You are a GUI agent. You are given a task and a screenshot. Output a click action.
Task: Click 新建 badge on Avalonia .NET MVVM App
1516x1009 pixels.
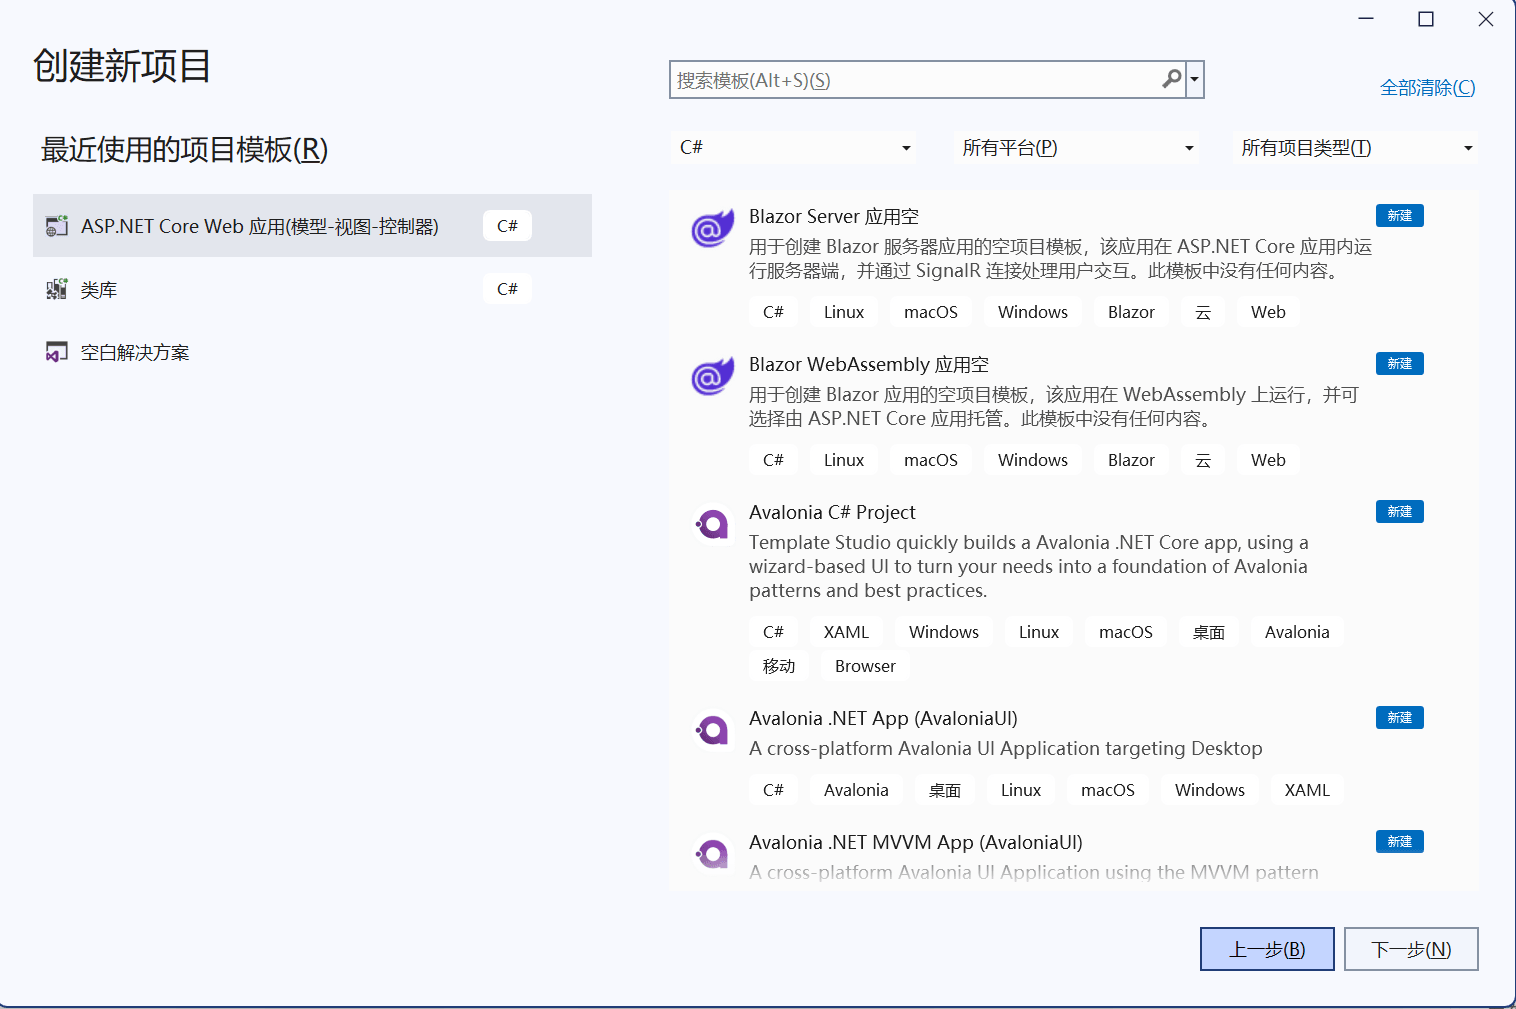click(x=1399, y=842)
